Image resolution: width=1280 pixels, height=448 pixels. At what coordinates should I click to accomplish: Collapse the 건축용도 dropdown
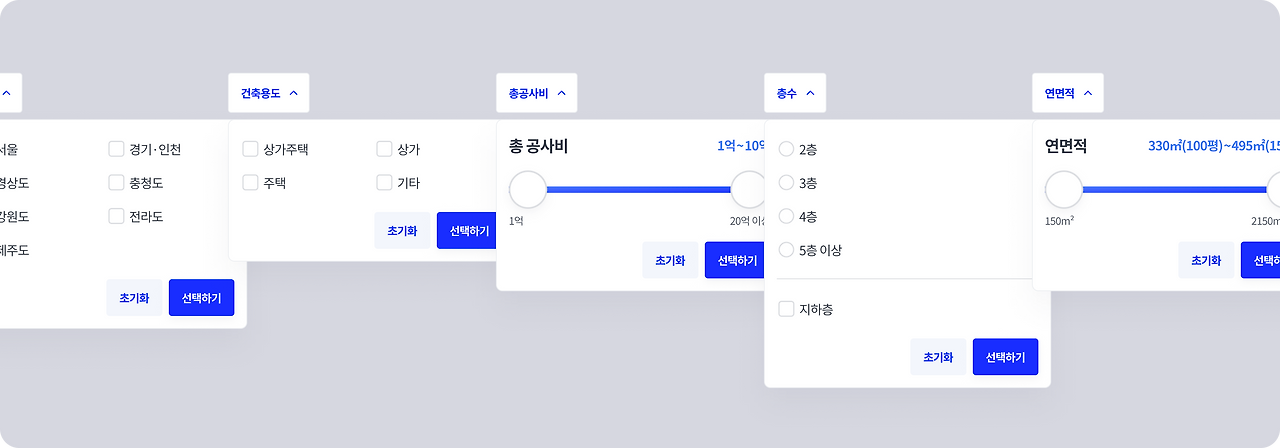pos(268,93)
